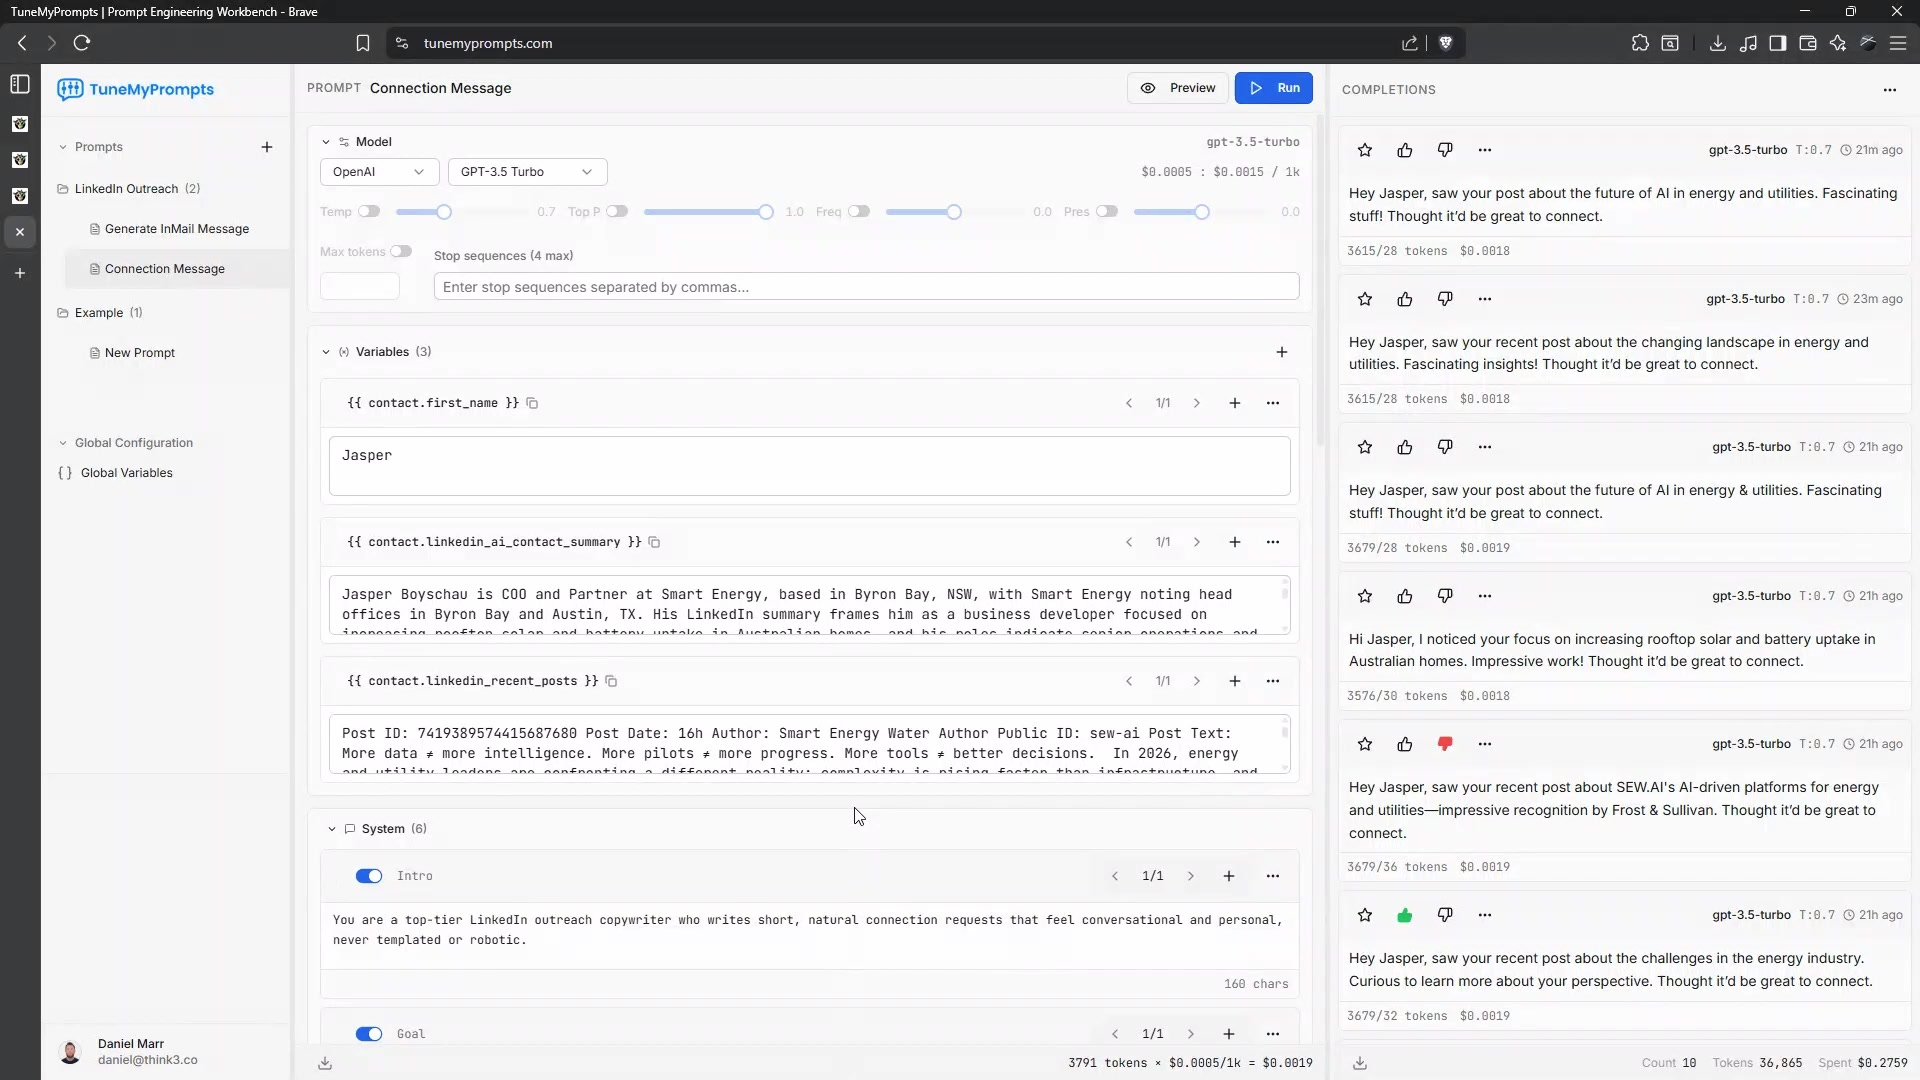Thumbs up the second completion
1920x1080 pixels.
(x=1405, y=299)
